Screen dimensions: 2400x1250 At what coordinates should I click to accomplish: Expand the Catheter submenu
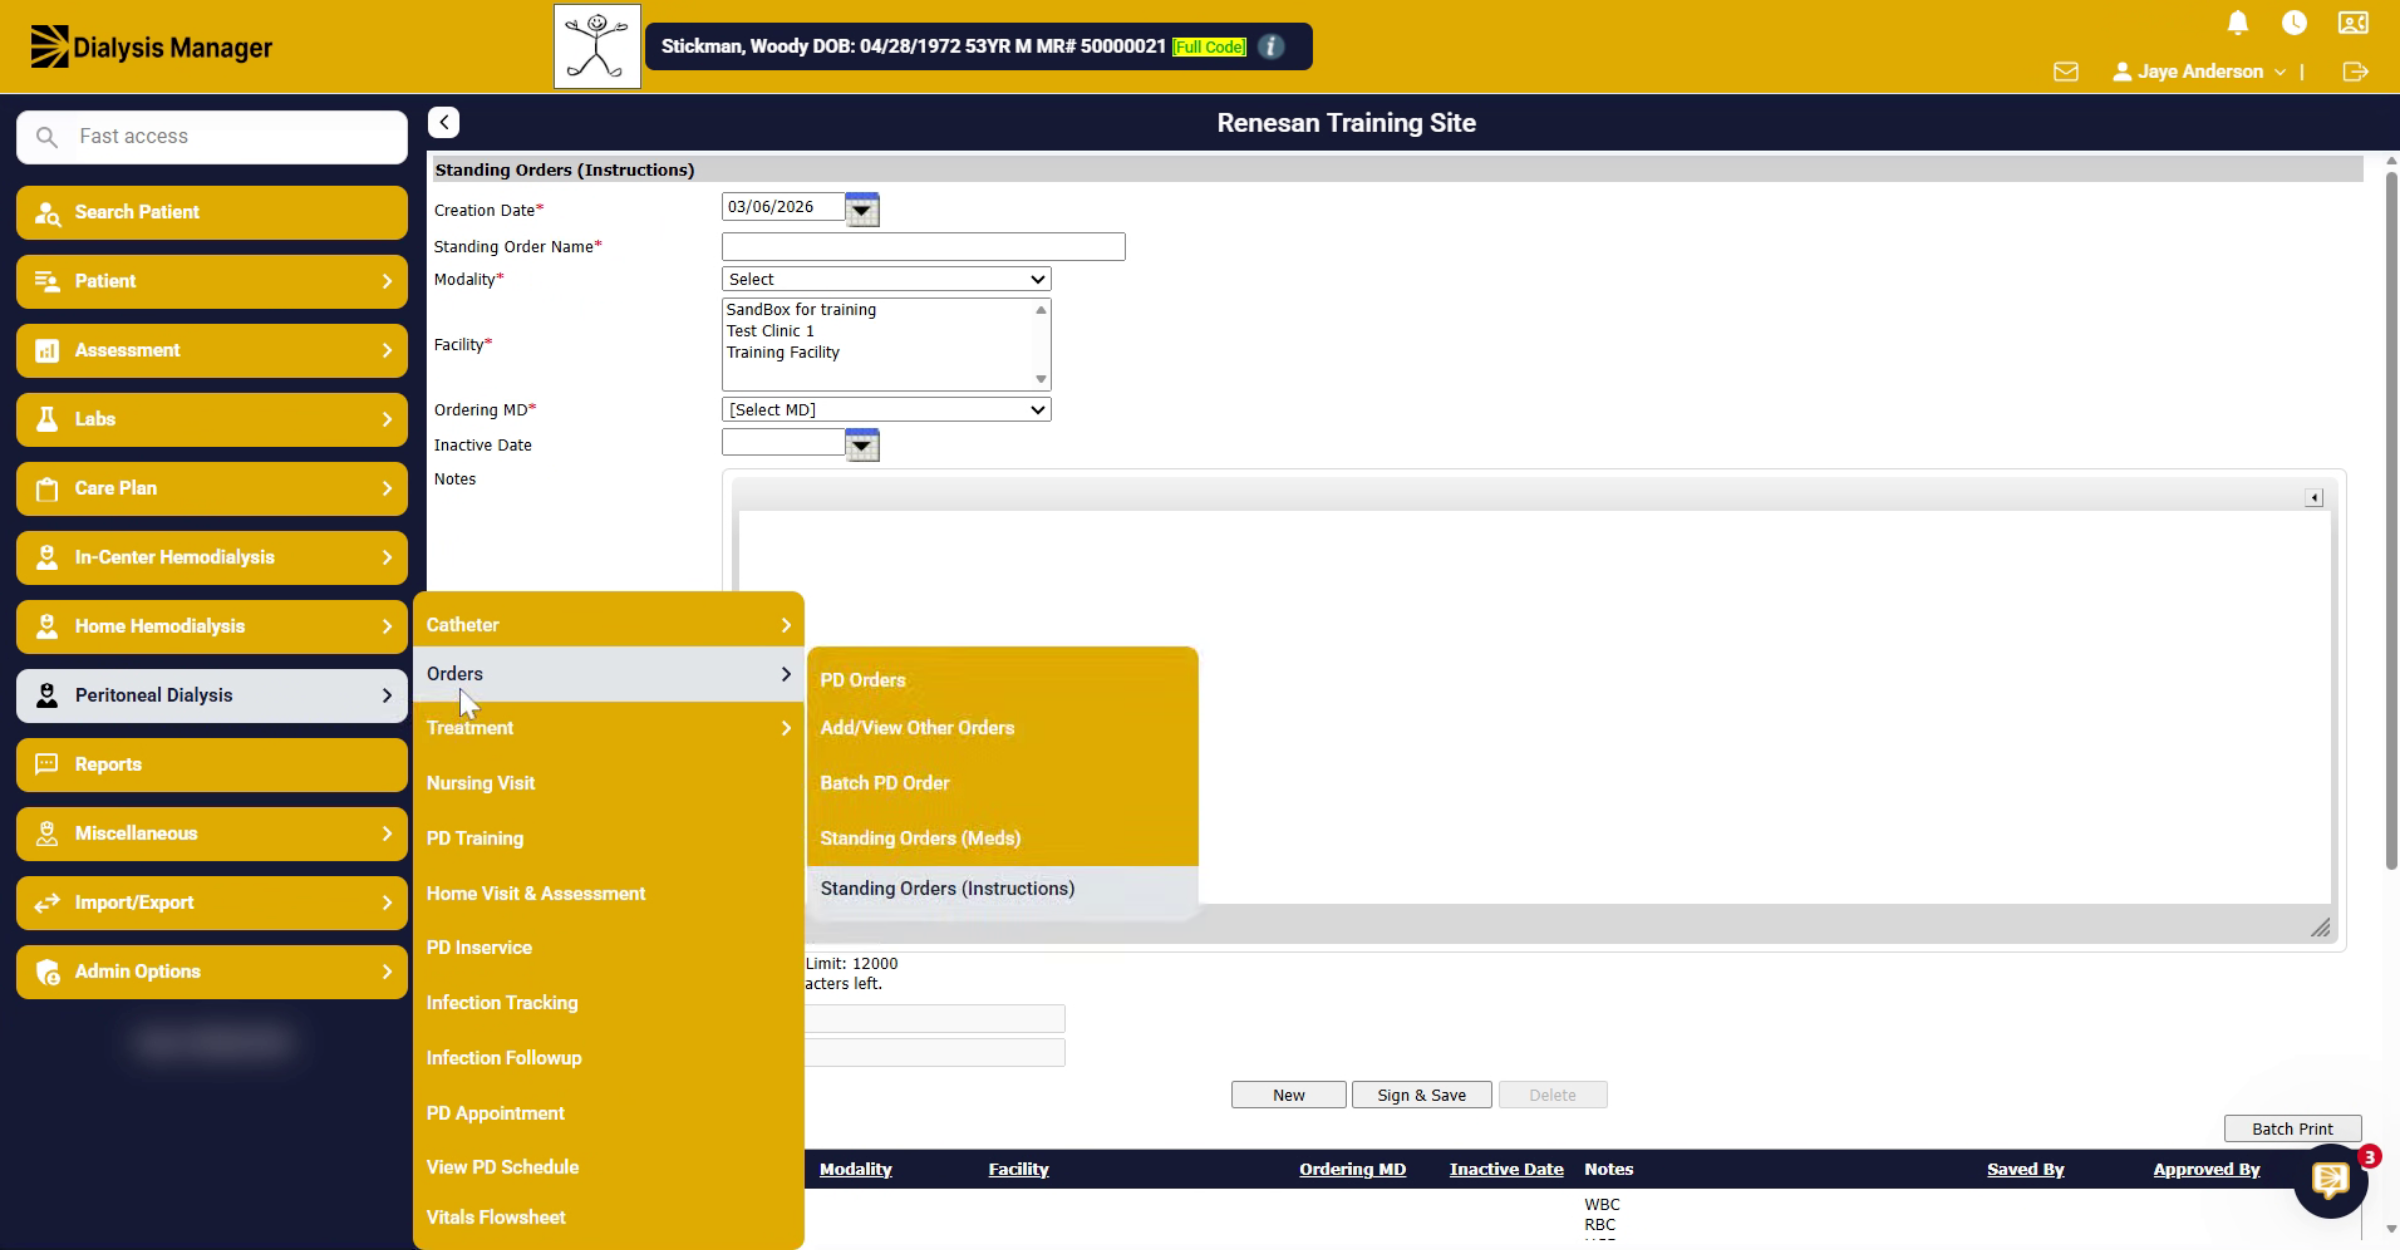point(608,625)
